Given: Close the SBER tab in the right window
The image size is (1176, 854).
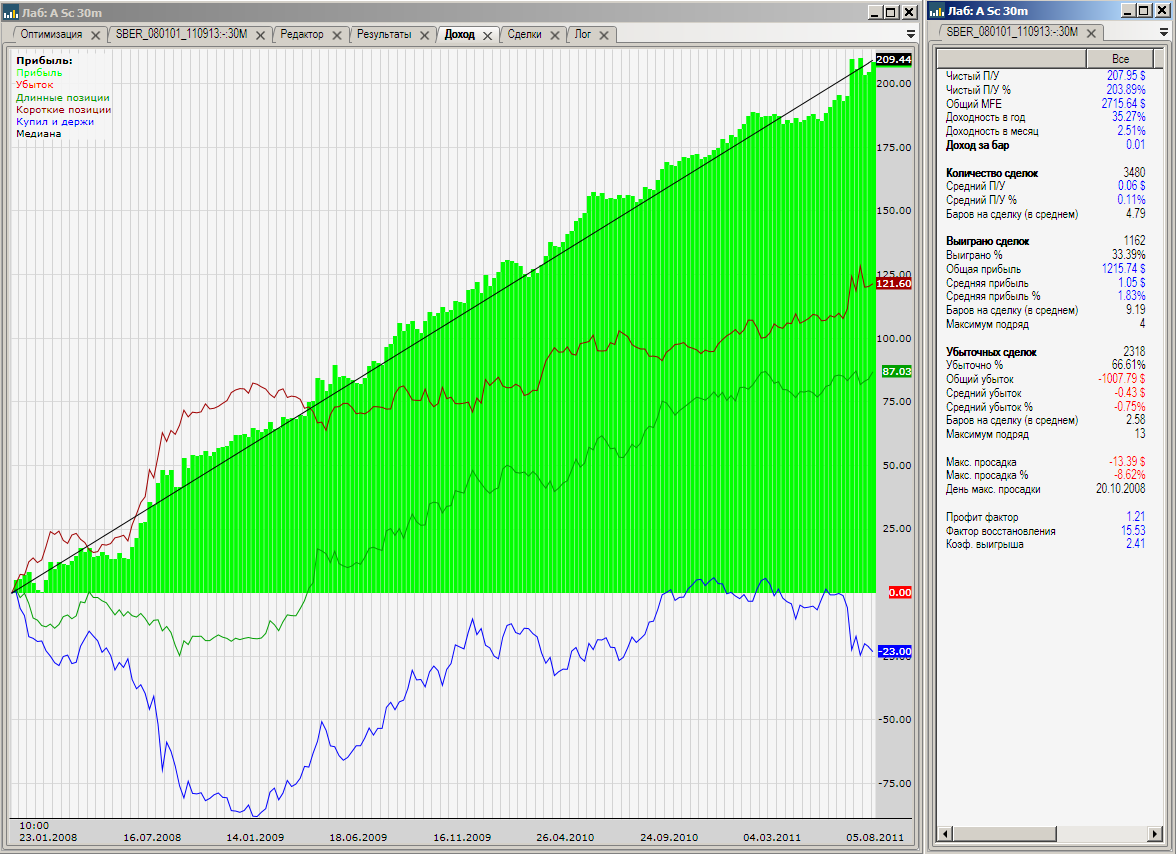Looking at the screenshot, I should point(1091,33).
